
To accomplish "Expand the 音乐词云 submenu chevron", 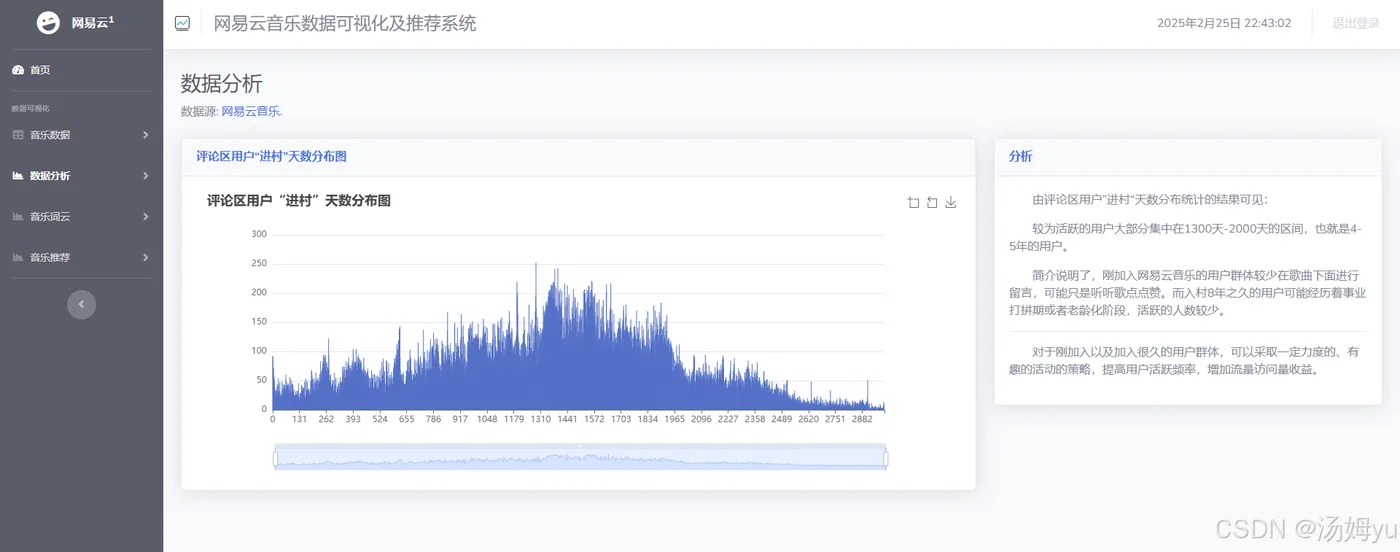I will 145,216.
